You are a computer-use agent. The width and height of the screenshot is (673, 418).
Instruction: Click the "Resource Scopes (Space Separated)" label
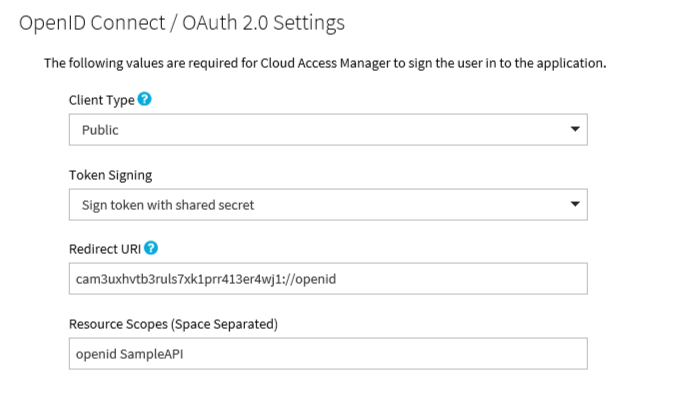172,324
